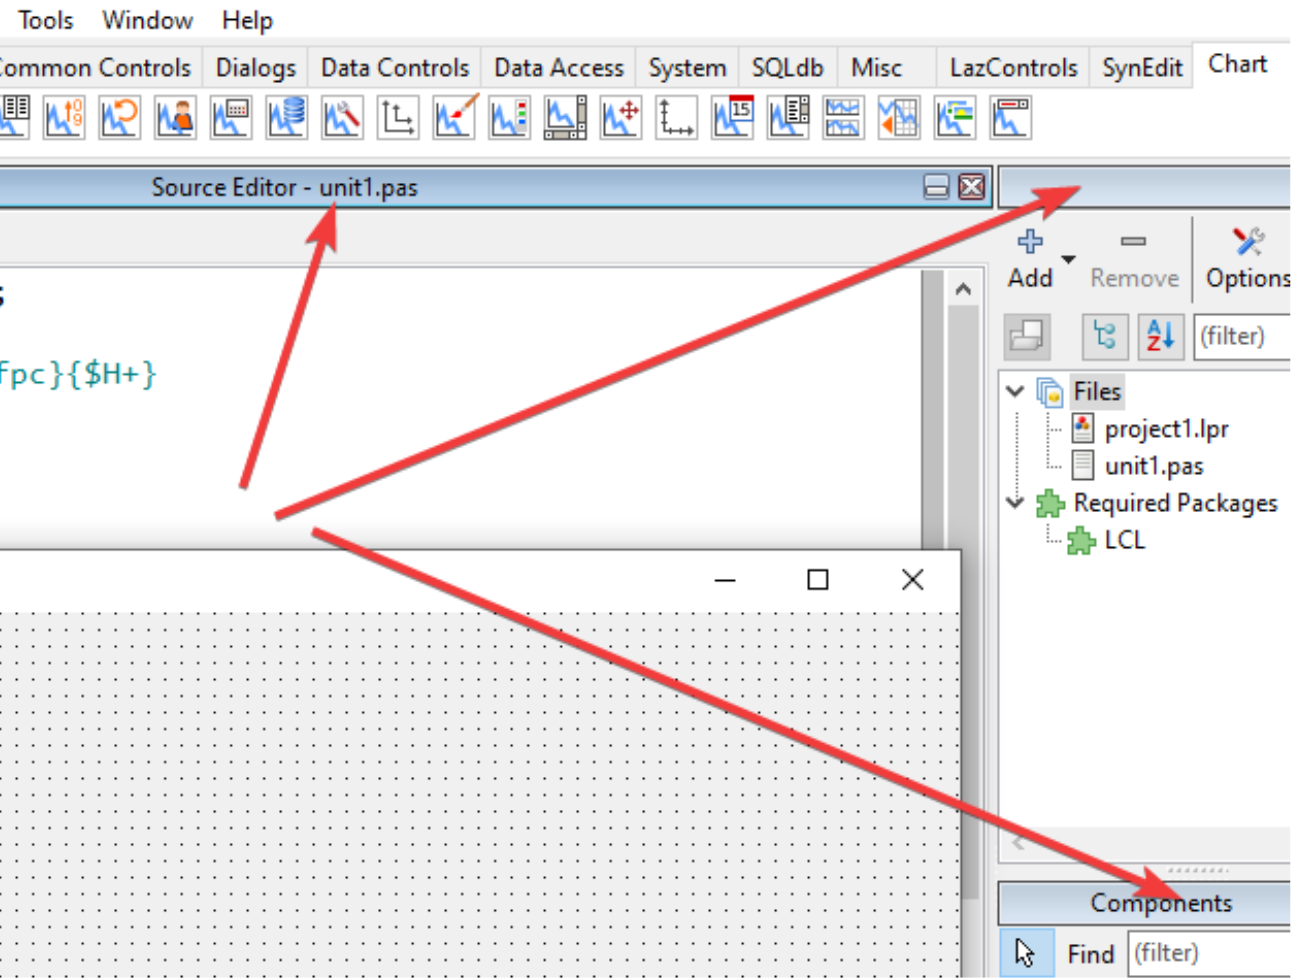The height and width of the screenshot is (979, 1291).
Task: Choose the chart axis transformations icon
Action: coord(398,118)
